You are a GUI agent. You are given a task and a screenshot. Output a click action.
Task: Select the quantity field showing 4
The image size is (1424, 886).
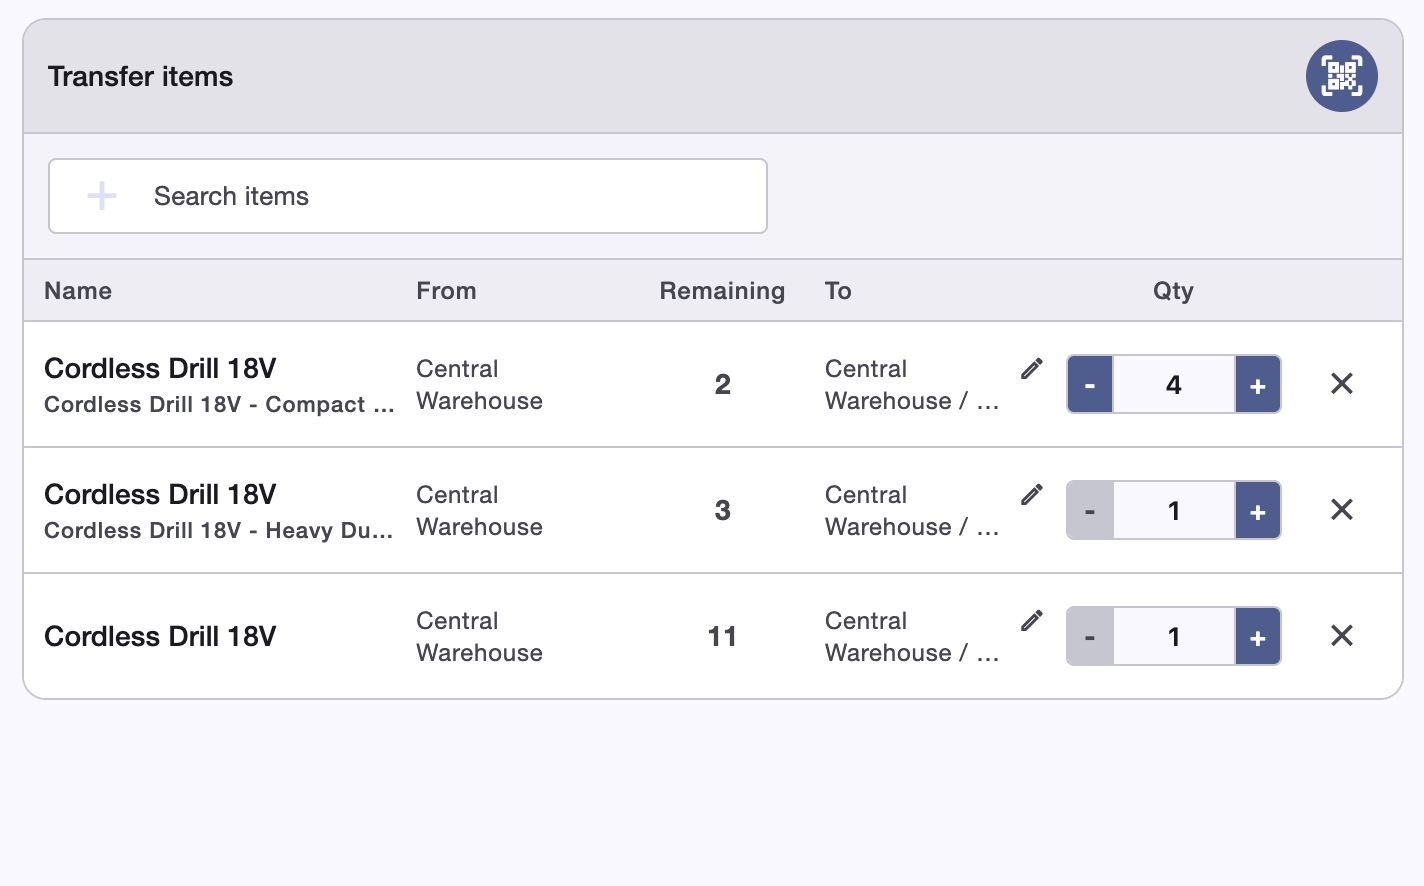click(x=1174, y=384)
